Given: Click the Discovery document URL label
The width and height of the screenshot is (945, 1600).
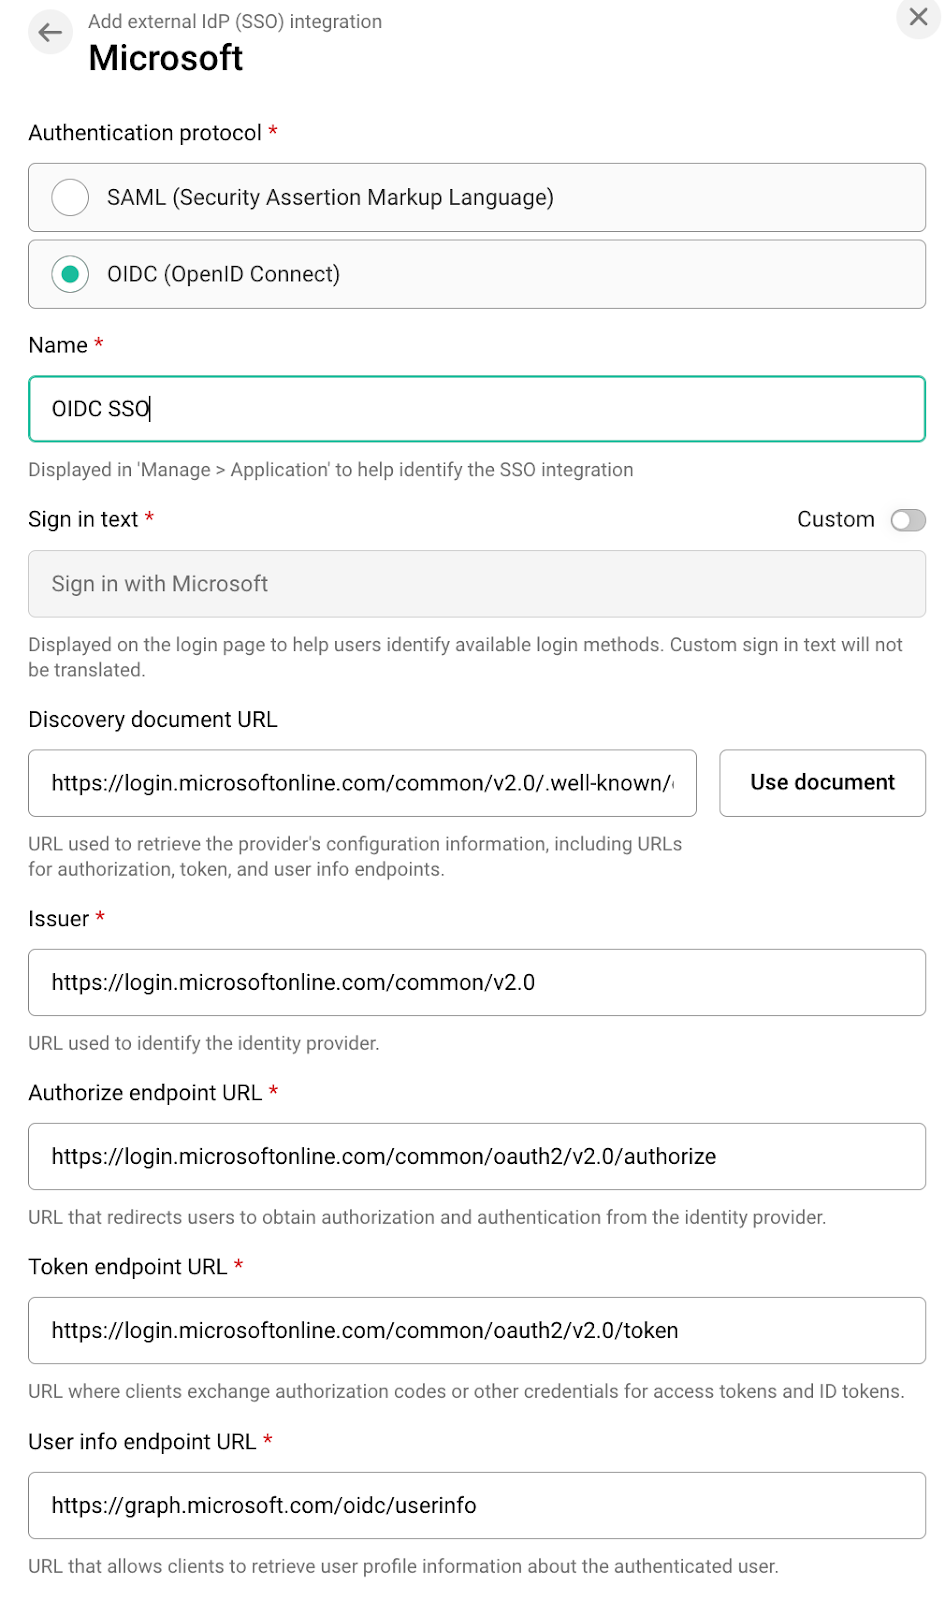Looking at the screenshot, I should [153, 720].
